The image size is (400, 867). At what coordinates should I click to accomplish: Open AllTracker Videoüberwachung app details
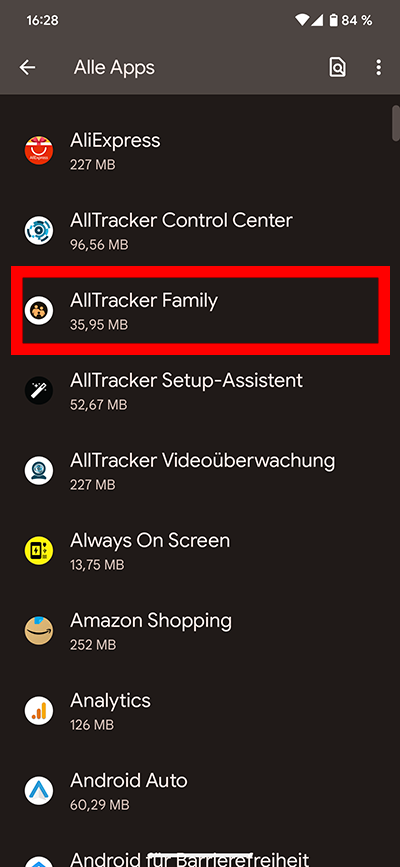click(x=200, y=471)
